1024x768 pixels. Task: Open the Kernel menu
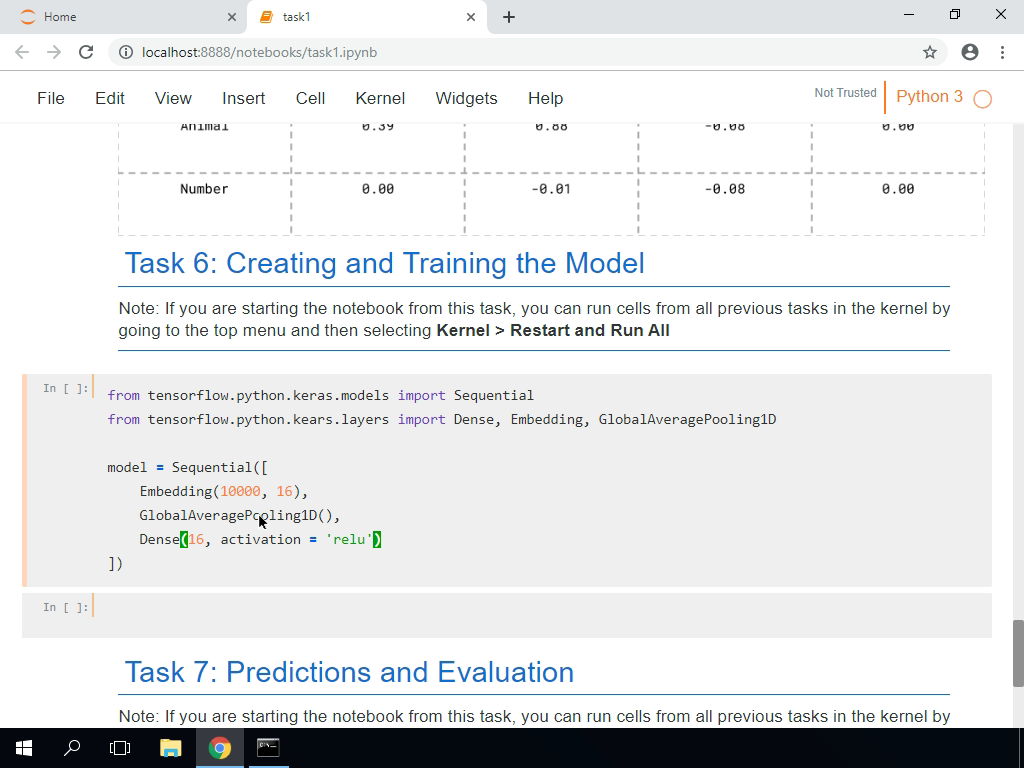click(380, 99)
